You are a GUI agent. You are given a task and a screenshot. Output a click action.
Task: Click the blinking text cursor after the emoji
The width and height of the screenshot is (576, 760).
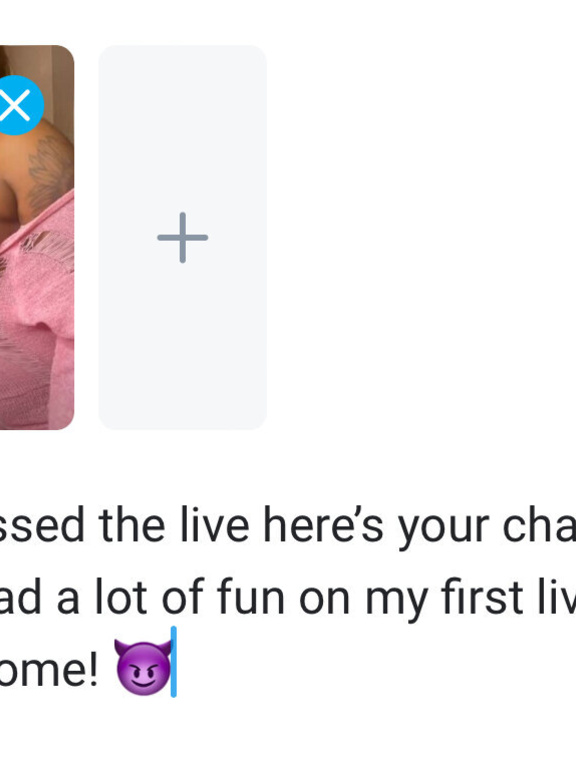(174, 662)
